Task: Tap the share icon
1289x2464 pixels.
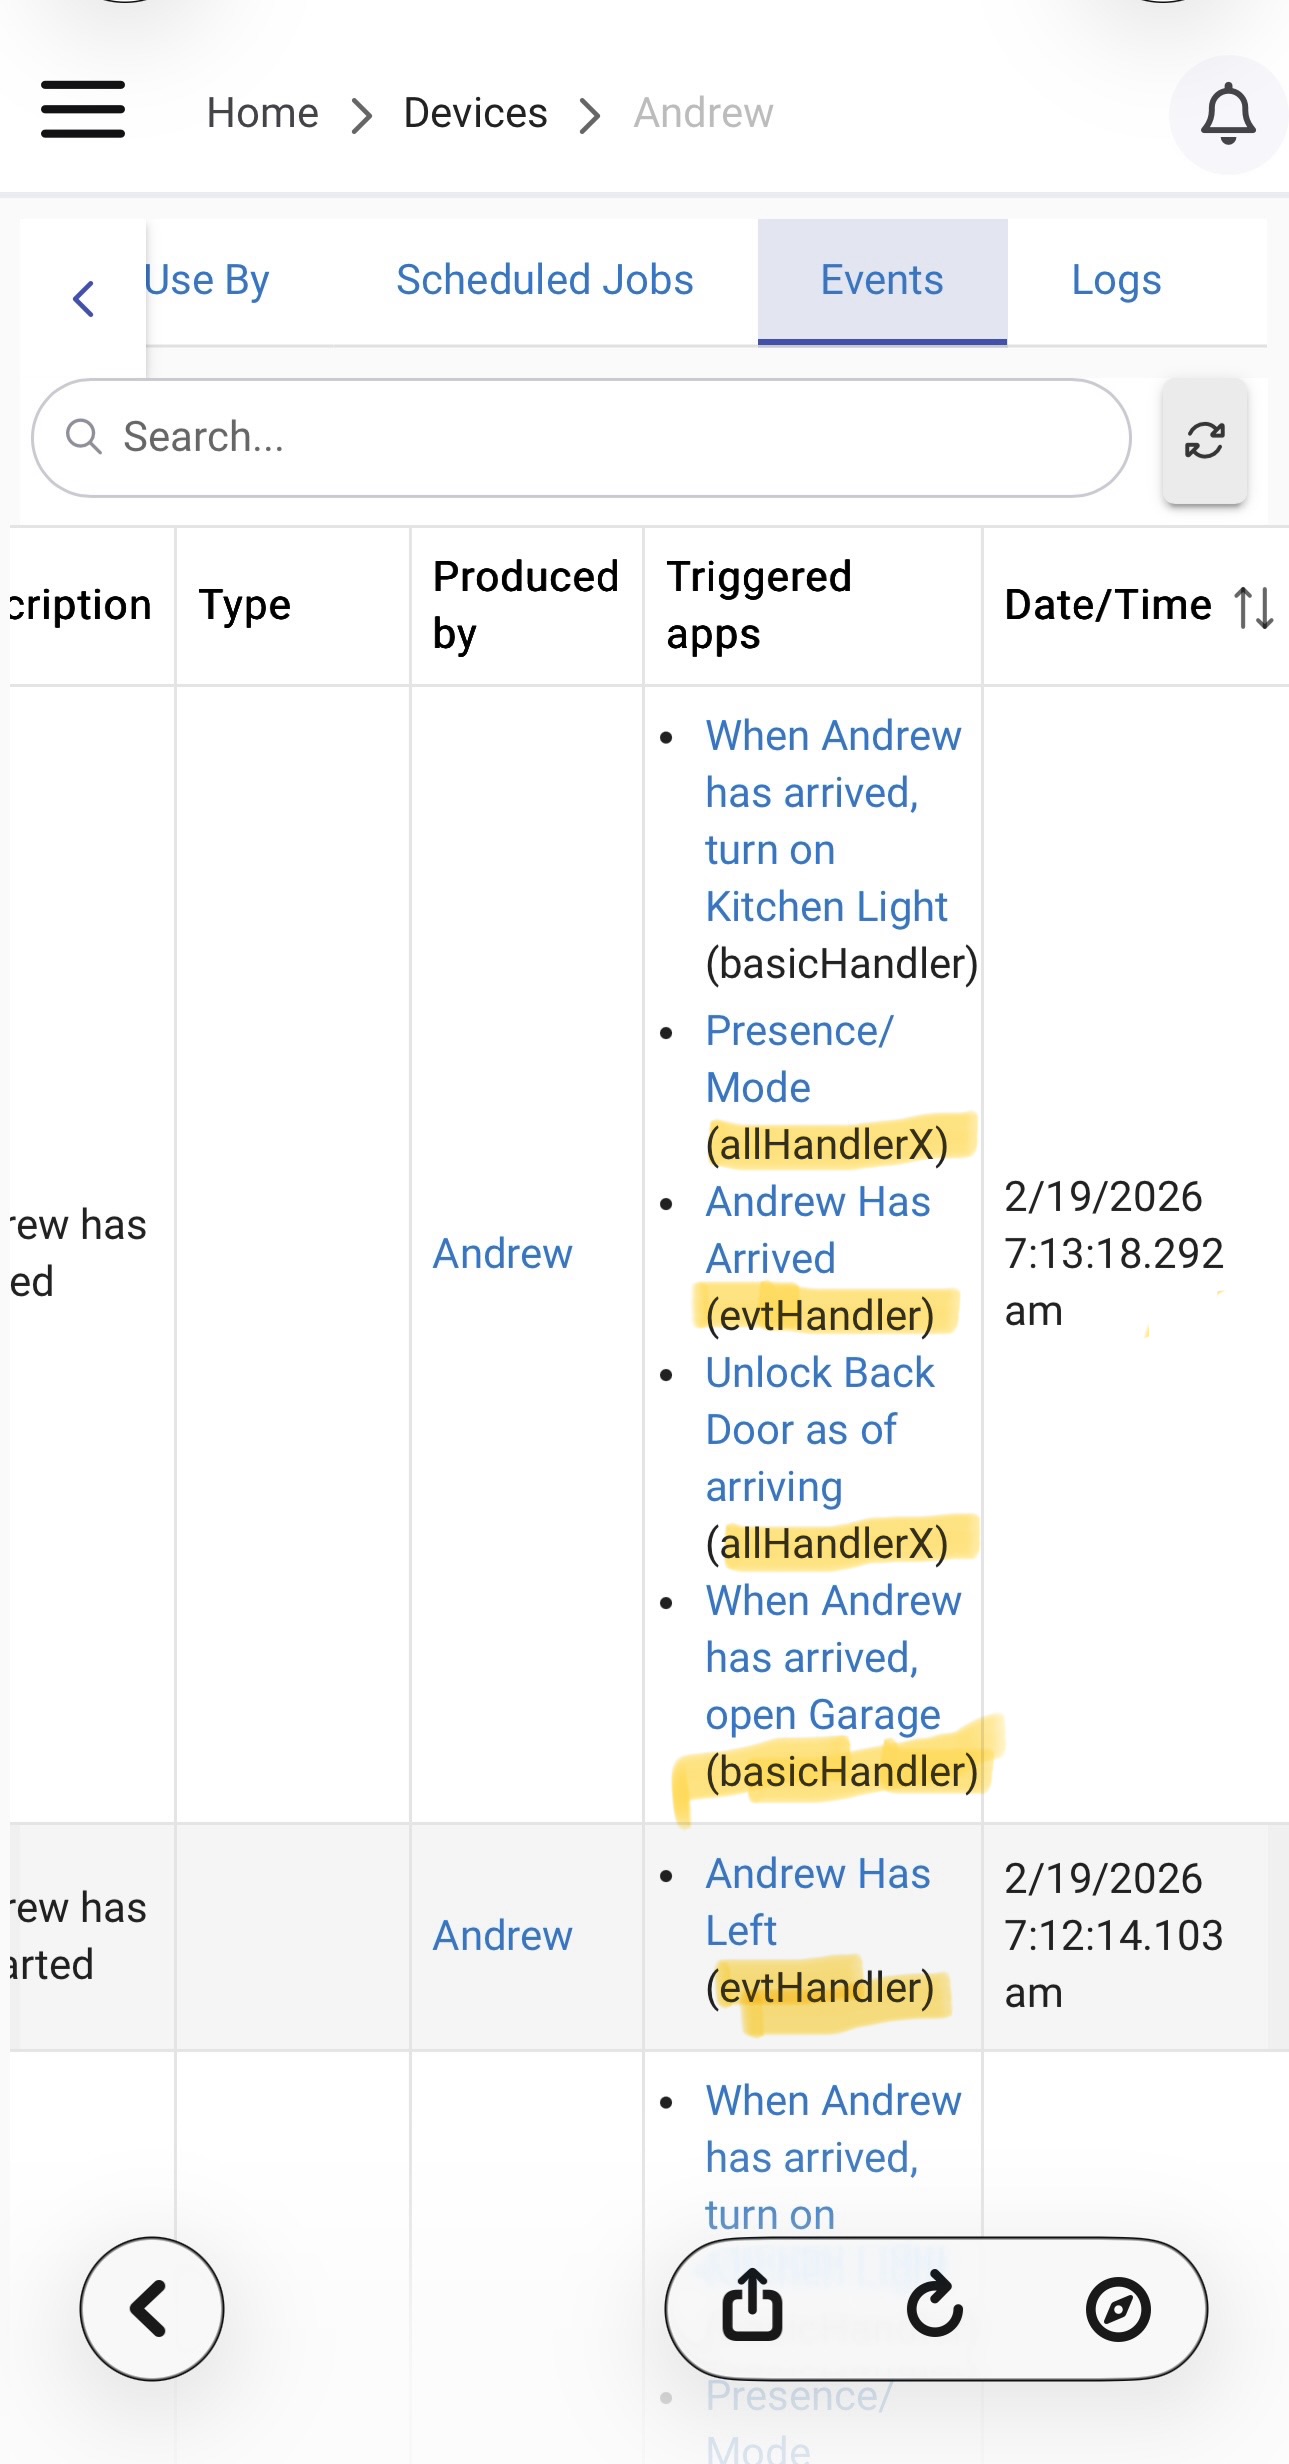Action: [x=752, y=2306]
